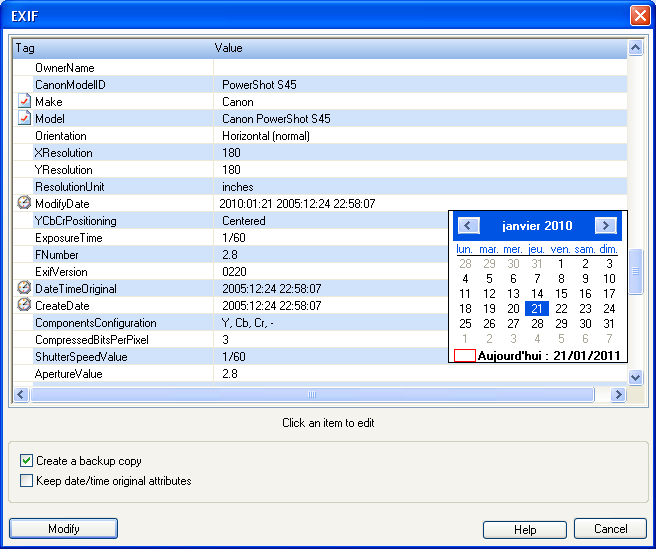
Task: Edit the ModifyDate value field
Action: (420, 204)
